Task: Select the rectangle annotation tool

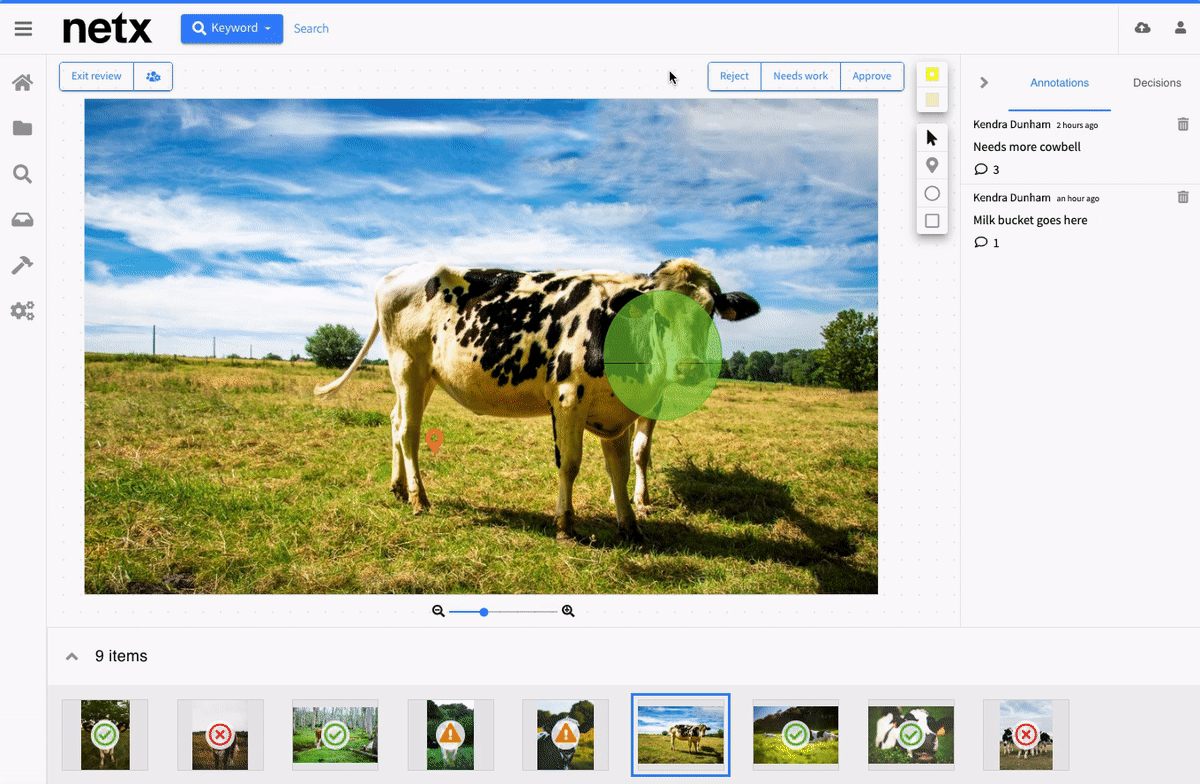Action: [x=932, y=221]
